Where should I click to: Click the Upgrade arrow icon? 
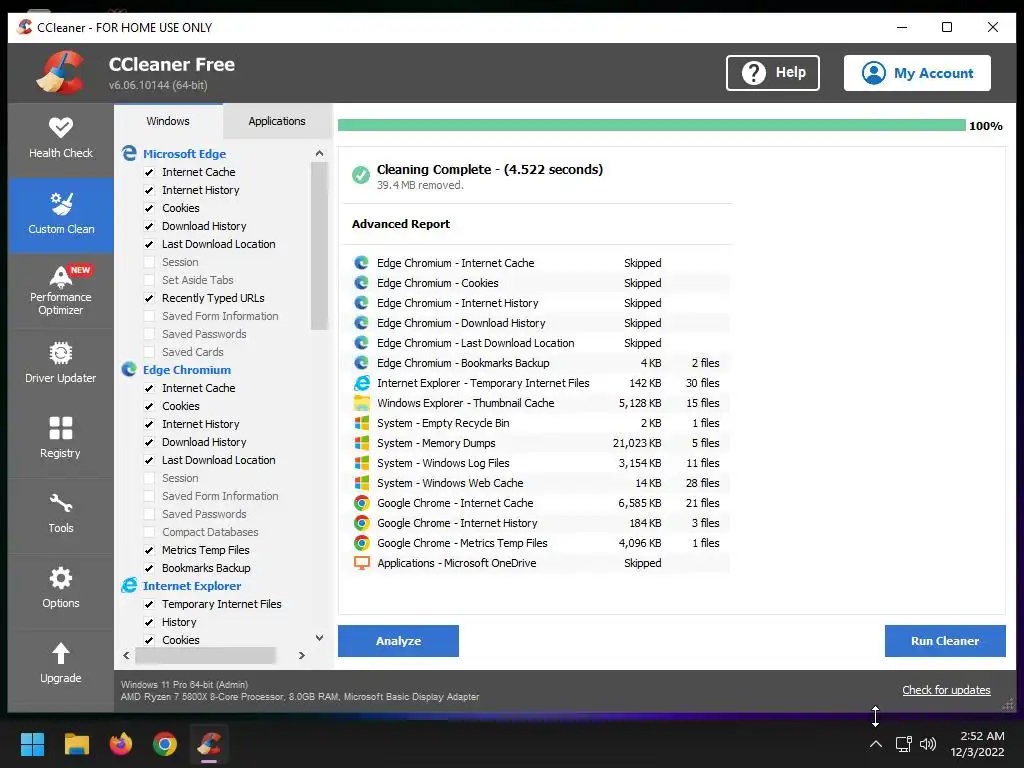coord(61,653)
